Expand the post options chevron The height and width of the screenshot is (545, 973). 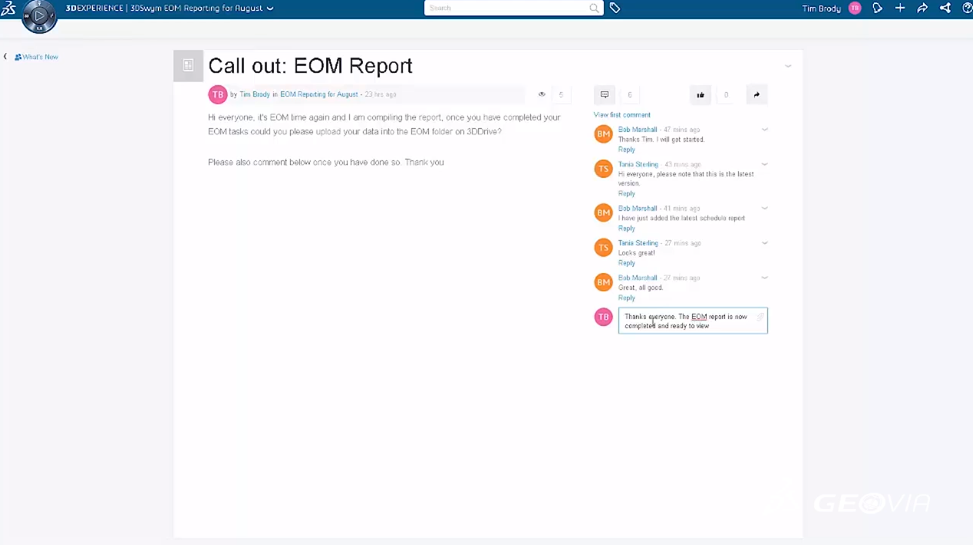click(788, 66)
